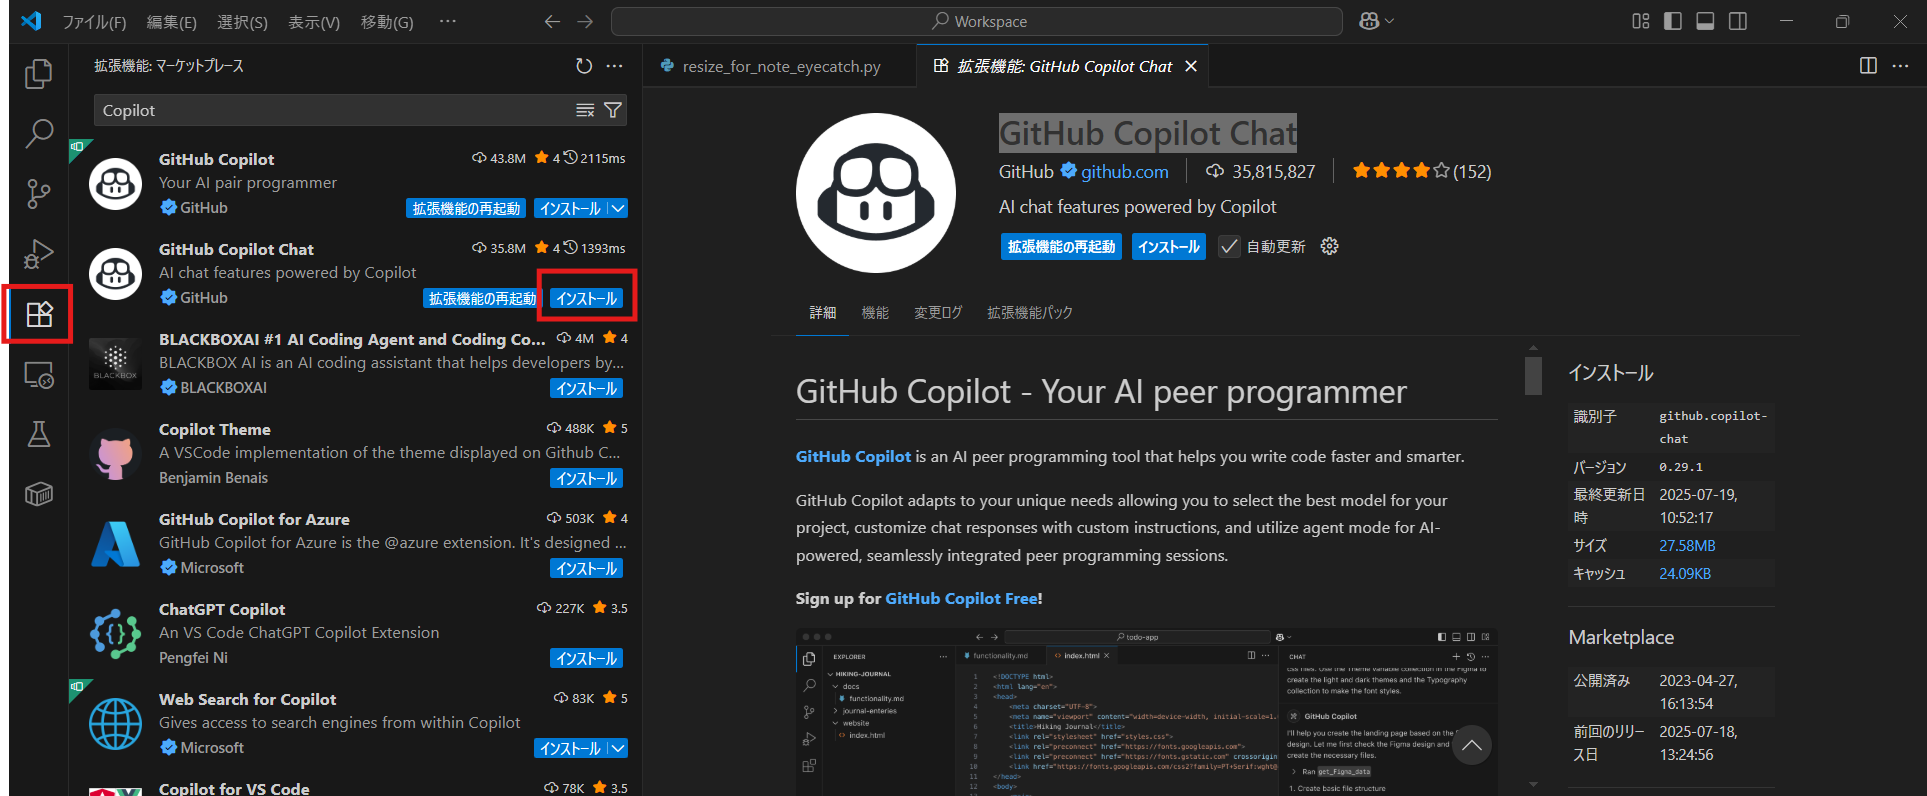Open the customize layout icon
1927x796 pixels.
(x=1641, y=21)
